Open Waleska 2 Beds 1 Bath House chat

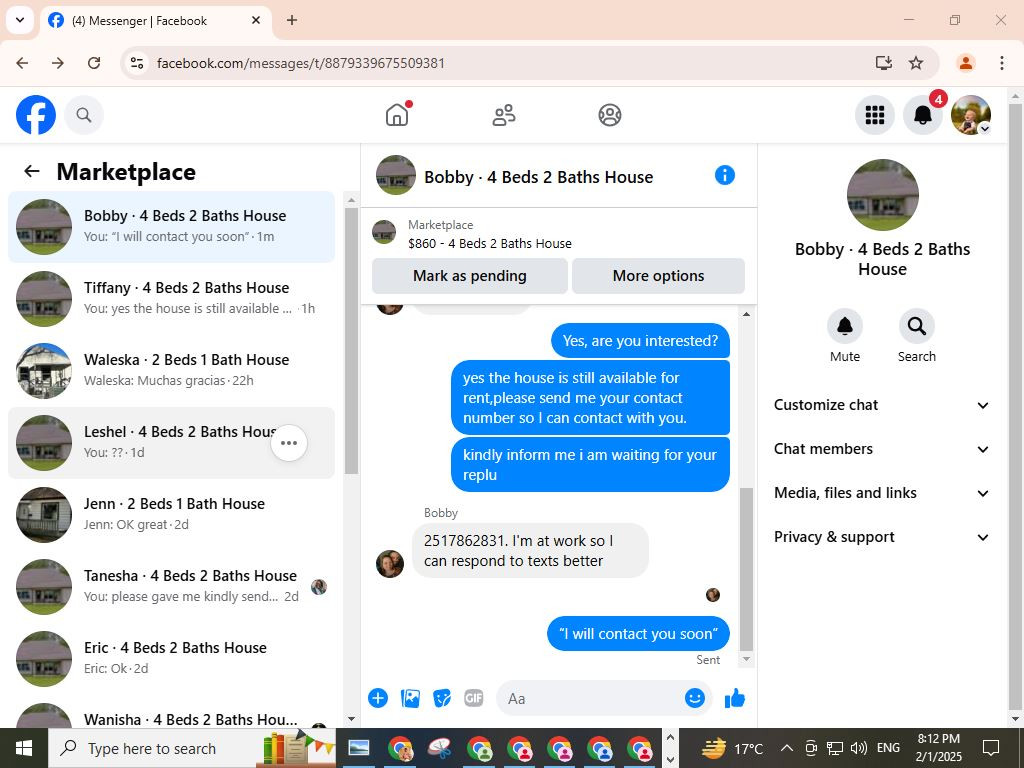[x=171, y=370]
